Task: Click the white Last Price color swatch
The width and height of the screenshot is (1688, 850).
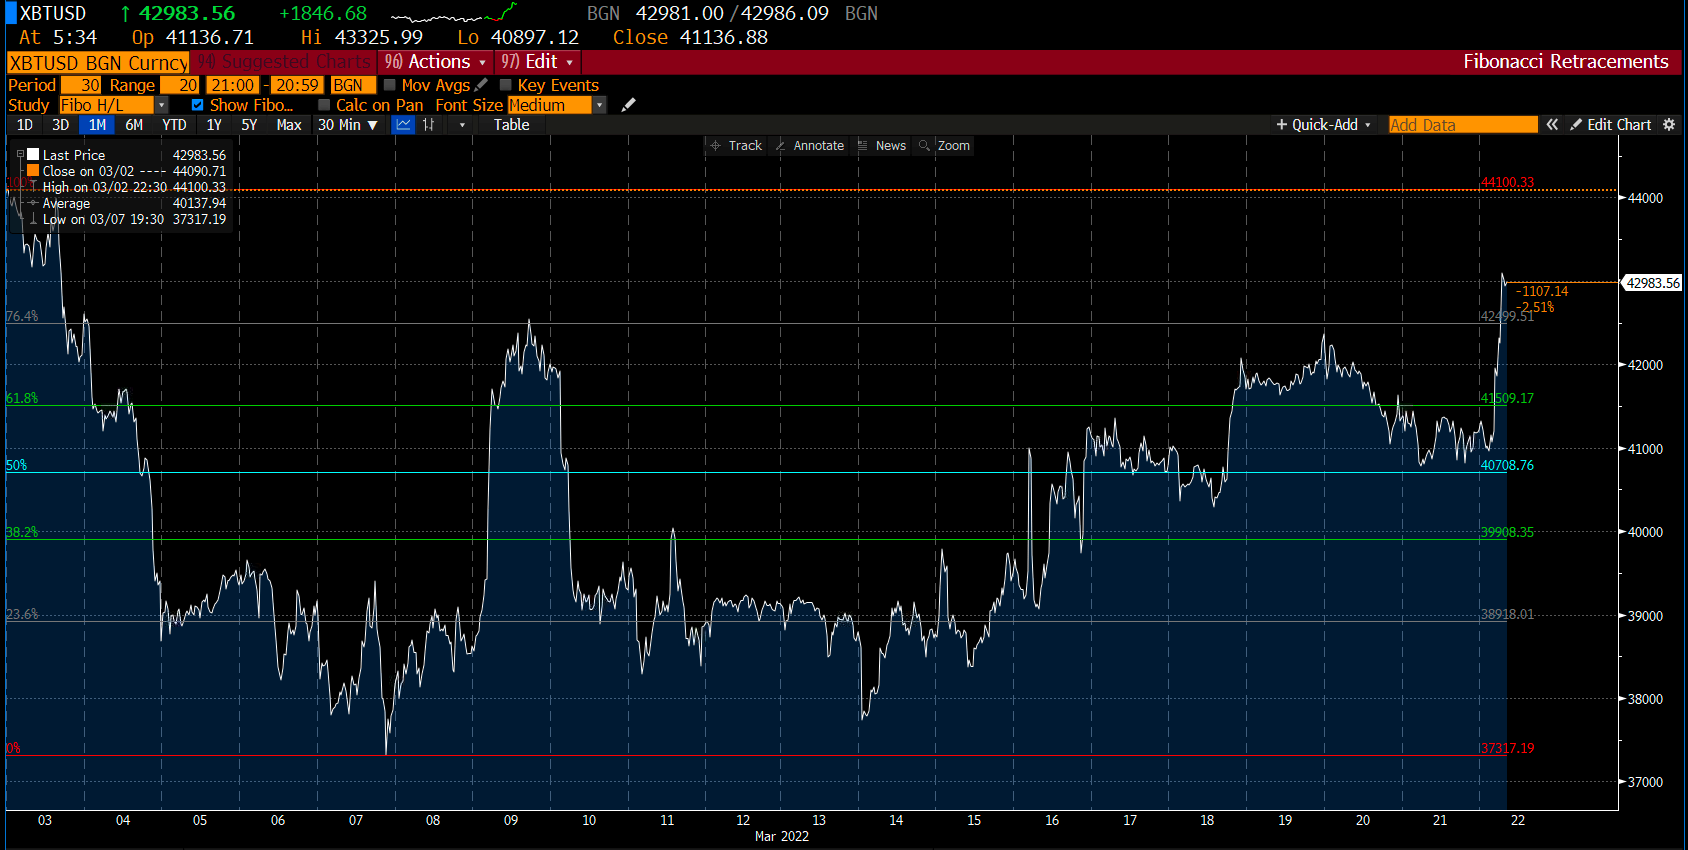Action: [33, 155]
